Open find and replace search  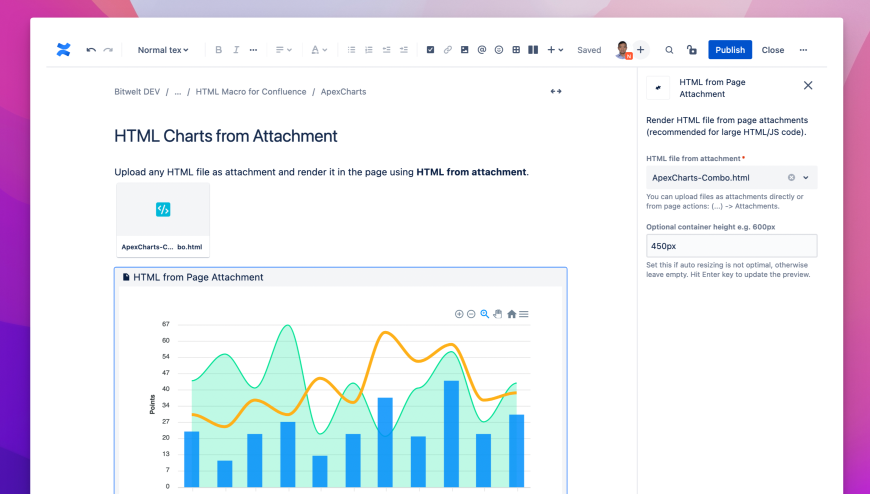click(x=669, y=50)
